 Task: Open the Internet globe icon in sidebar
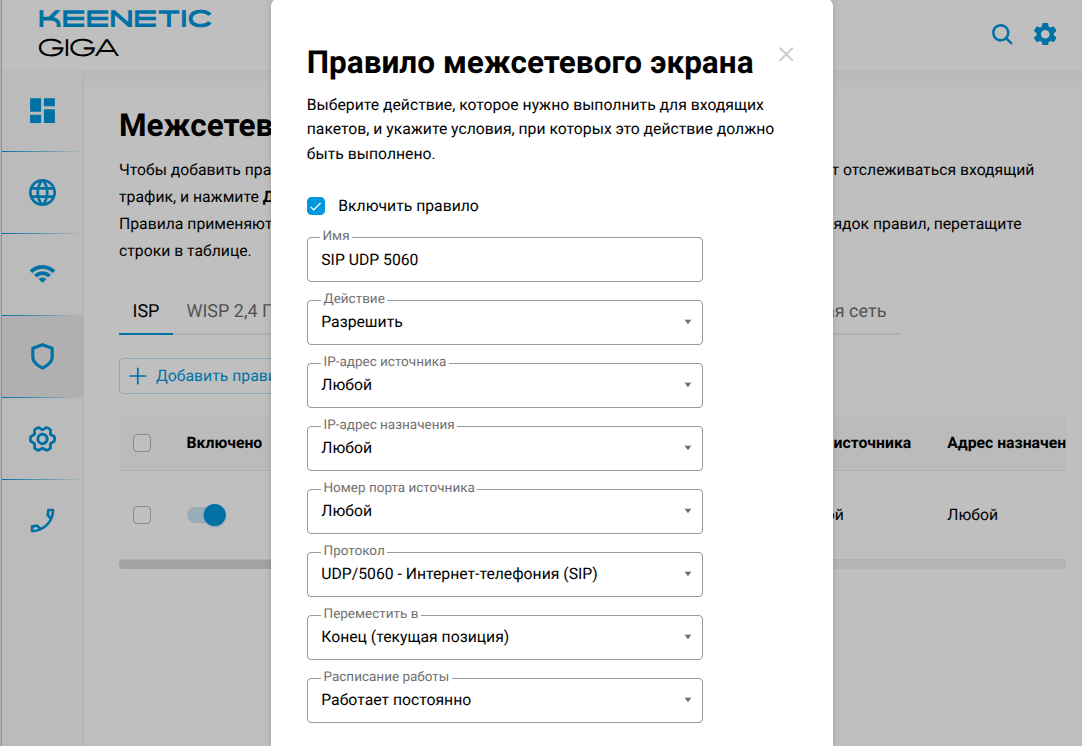point(42,193)
